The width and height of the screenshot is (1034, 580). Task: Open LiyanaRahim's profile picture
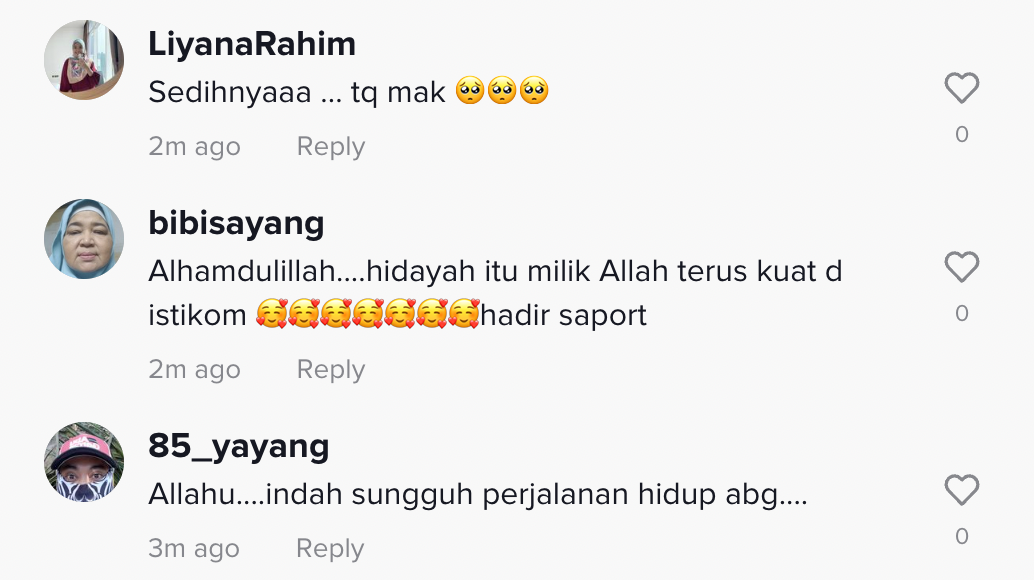pyautogui.click(x=84, y=60)
